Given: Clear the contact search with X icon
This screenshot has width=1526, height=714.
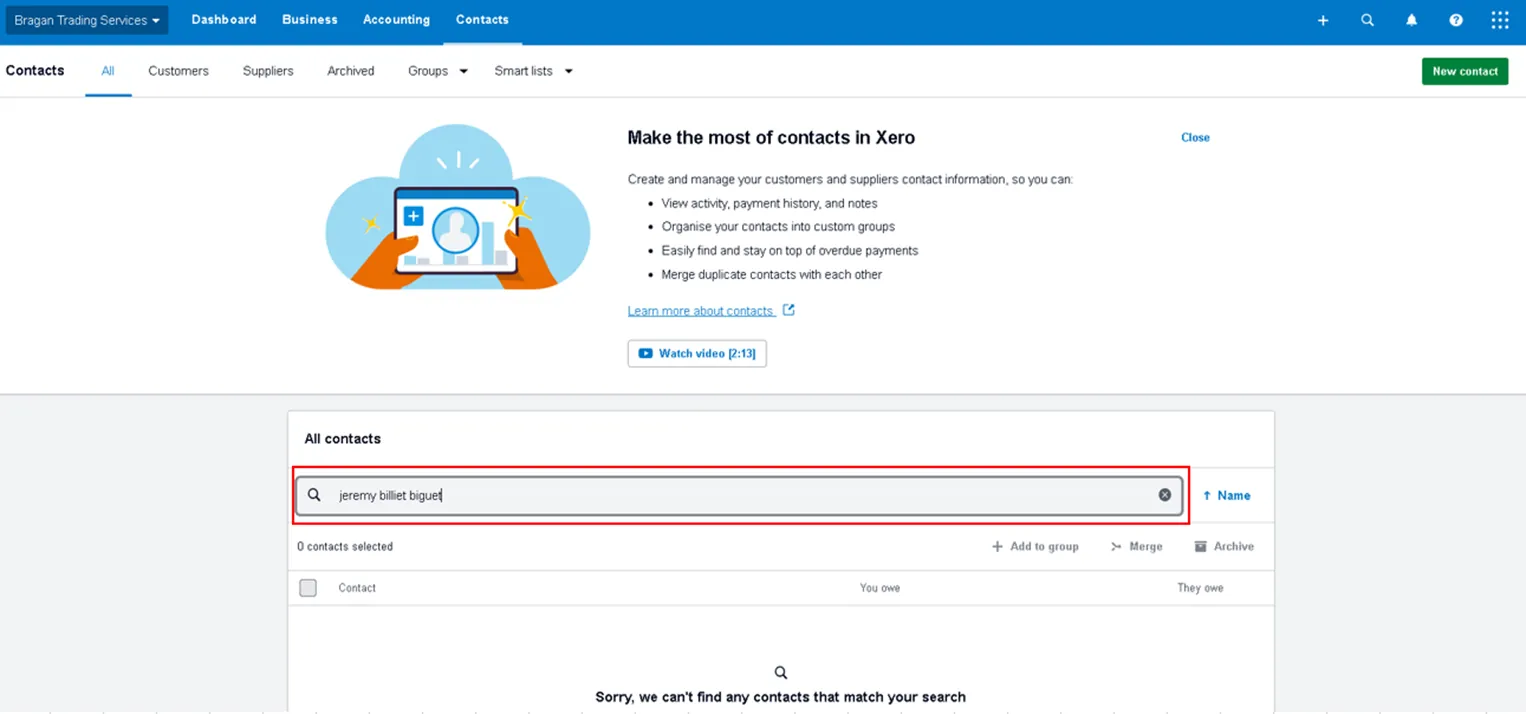Looking at the screenshot, I should (x=1165, y=495).
